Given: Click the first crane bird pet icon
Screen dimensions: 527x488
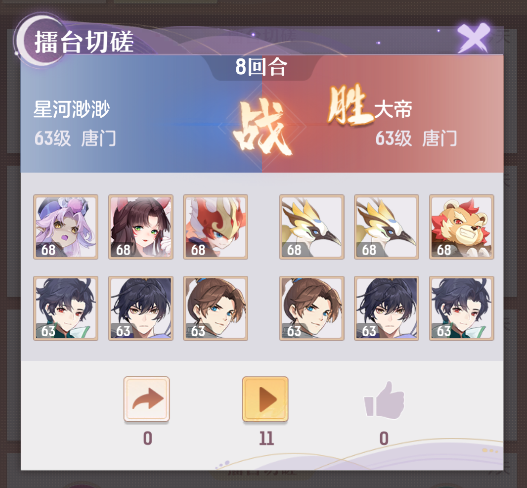Looking at the screenshot, I should coord(312,227).
